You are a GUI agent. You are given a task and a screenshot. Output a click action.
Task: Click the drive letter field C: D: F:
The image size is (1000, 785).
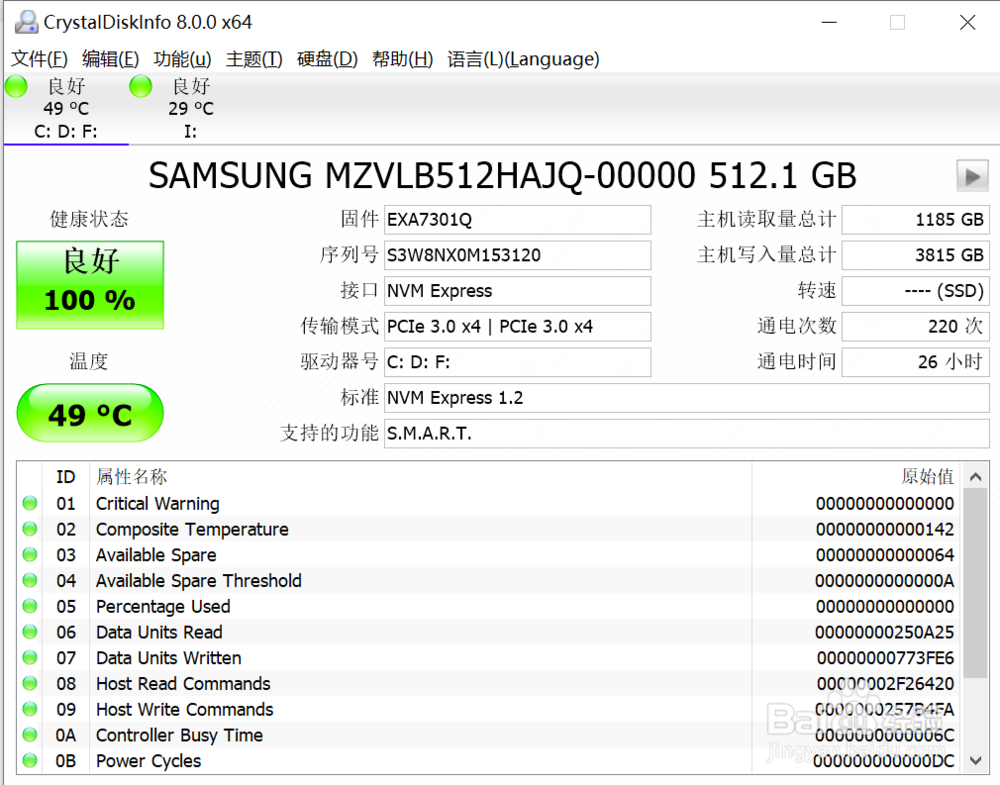pyautogui.click(x=517, y=363)
